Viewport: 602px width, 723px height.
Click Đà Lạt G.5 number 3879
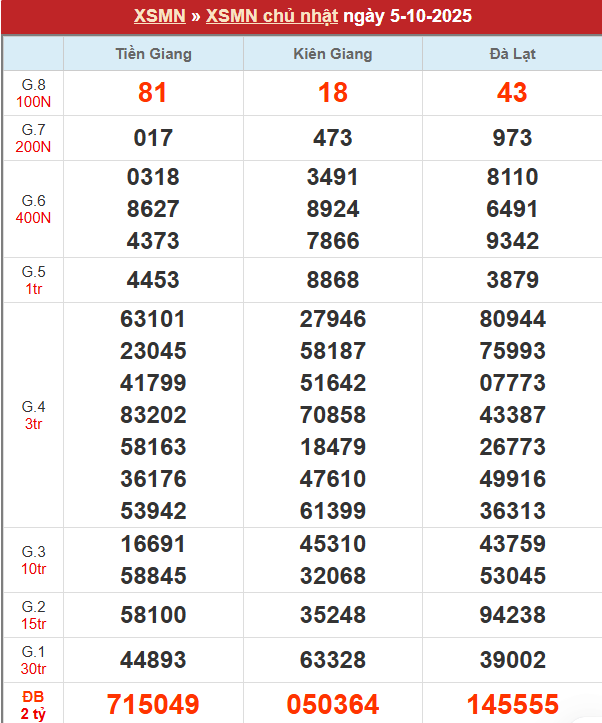512,280
